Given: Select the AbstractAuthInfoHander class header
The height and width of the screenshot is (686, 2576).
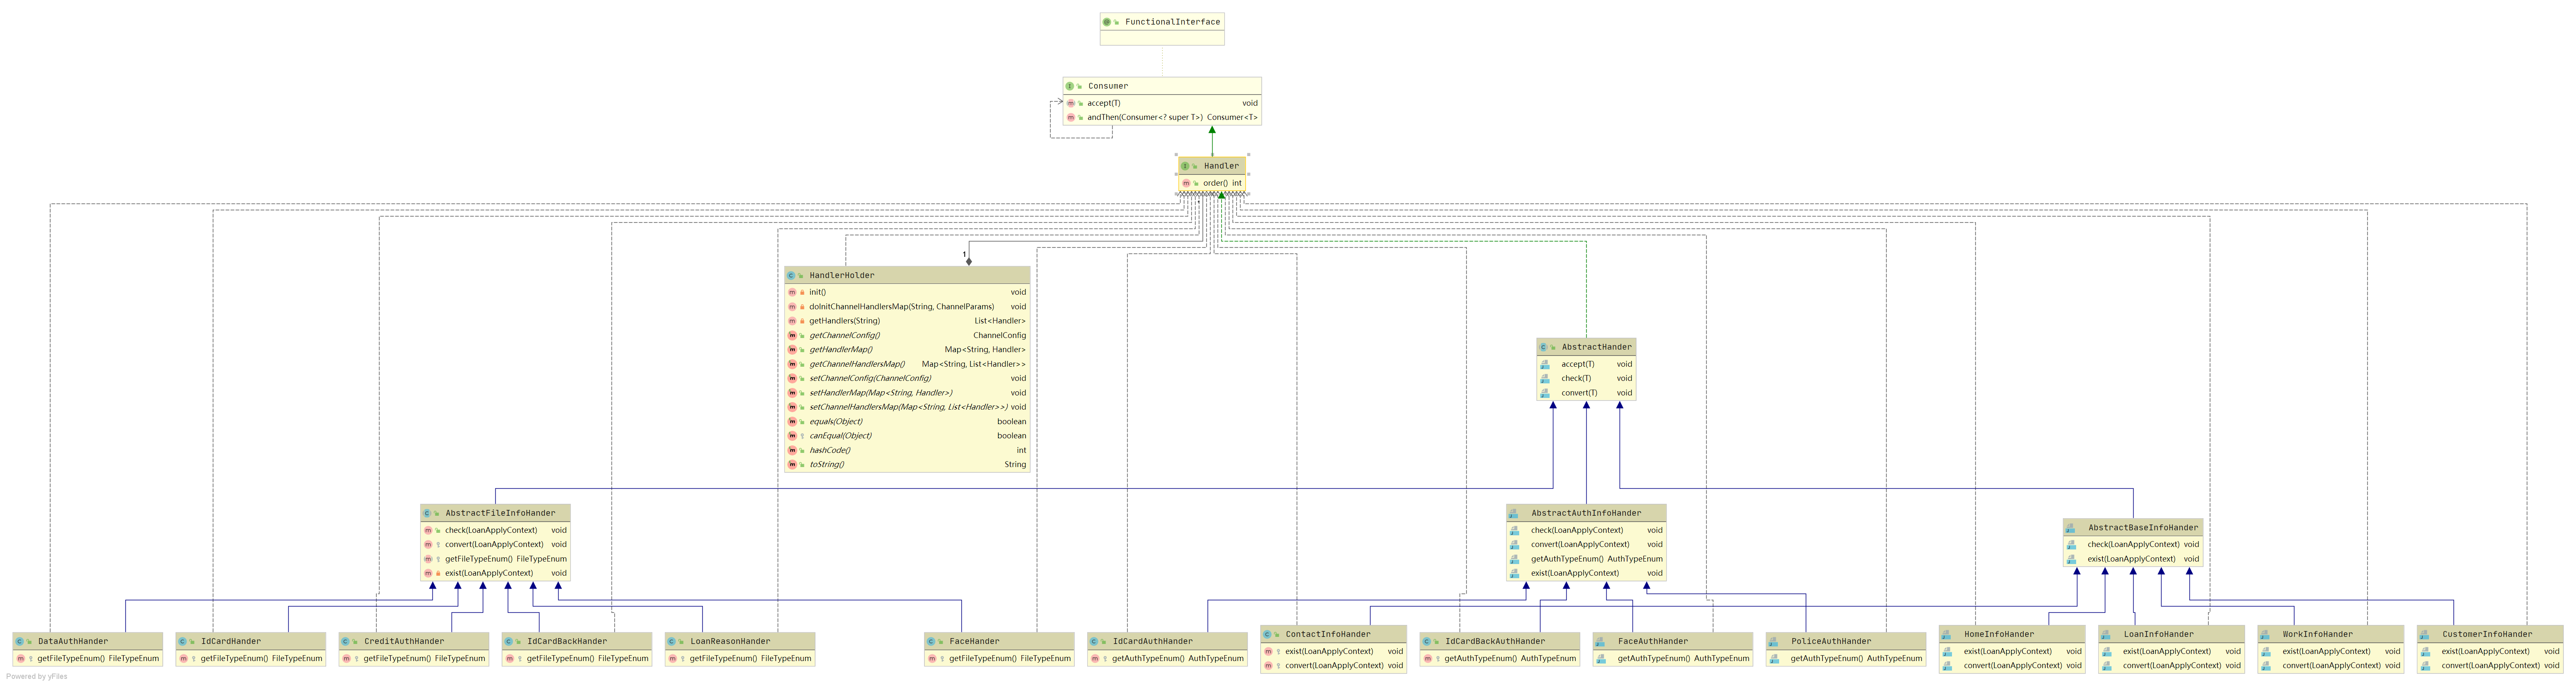Looking at the screenshot, I should pyautogui.click(x=1585, y=513).
